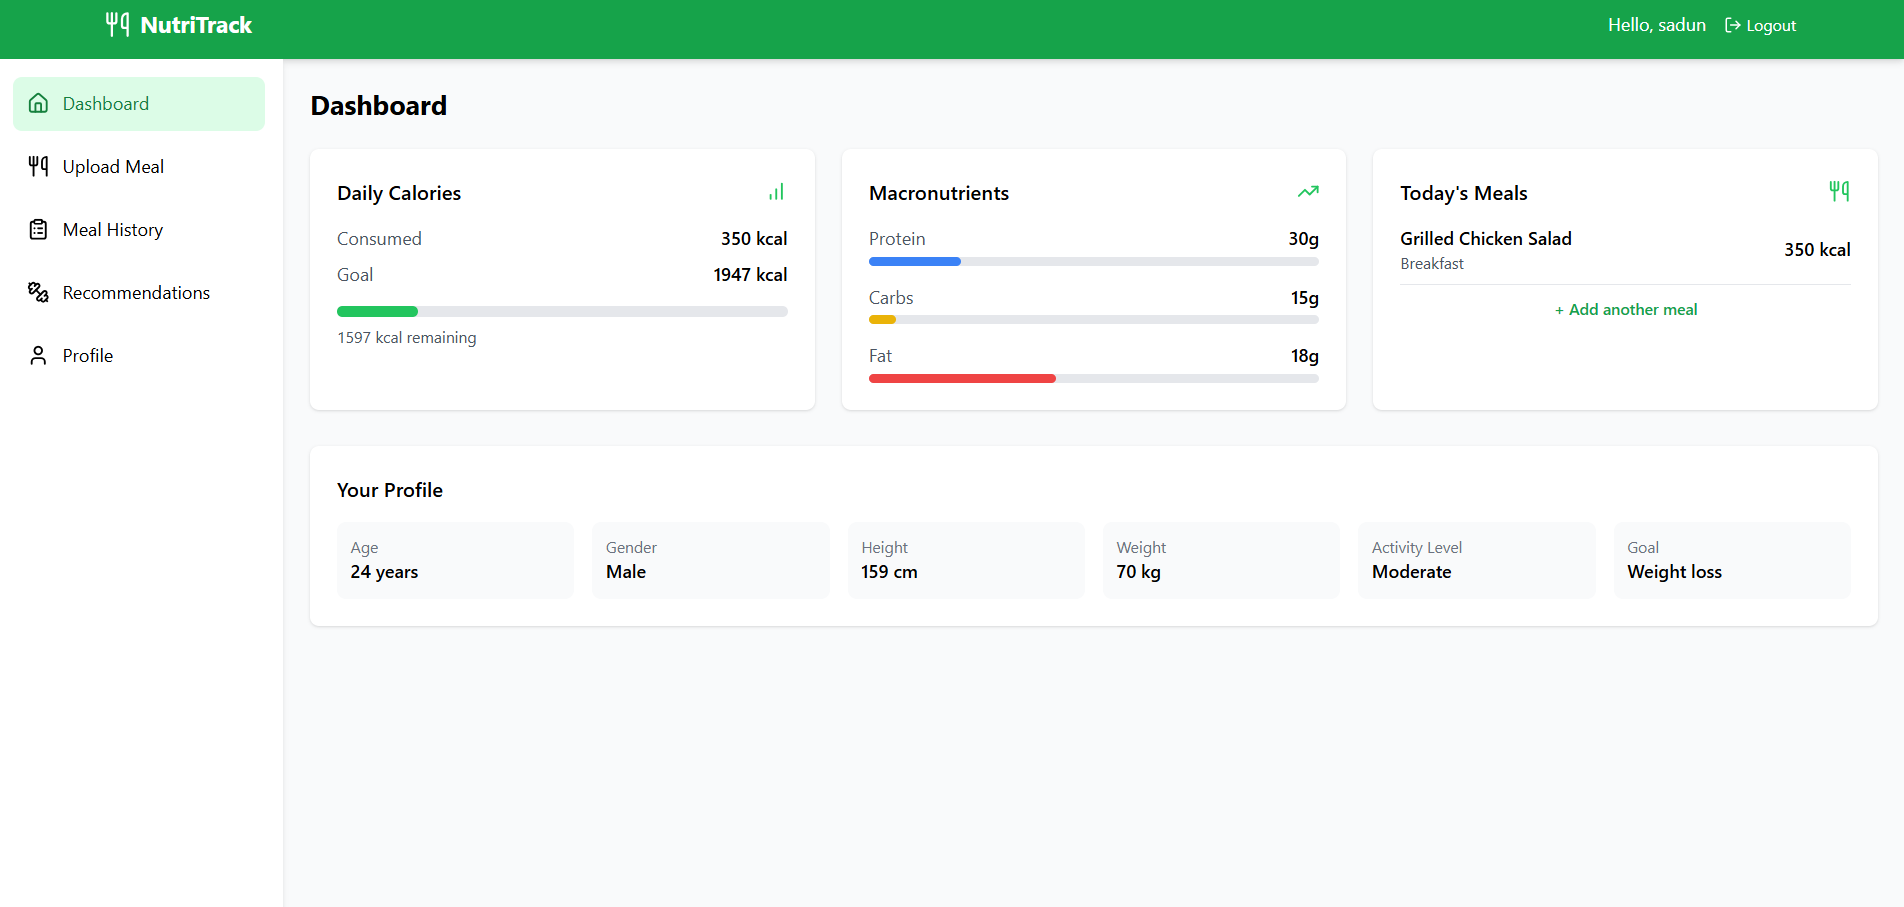Open the Meal History page
The image size is (1904, 907).
pyautogui.click(x=113, y=230)
